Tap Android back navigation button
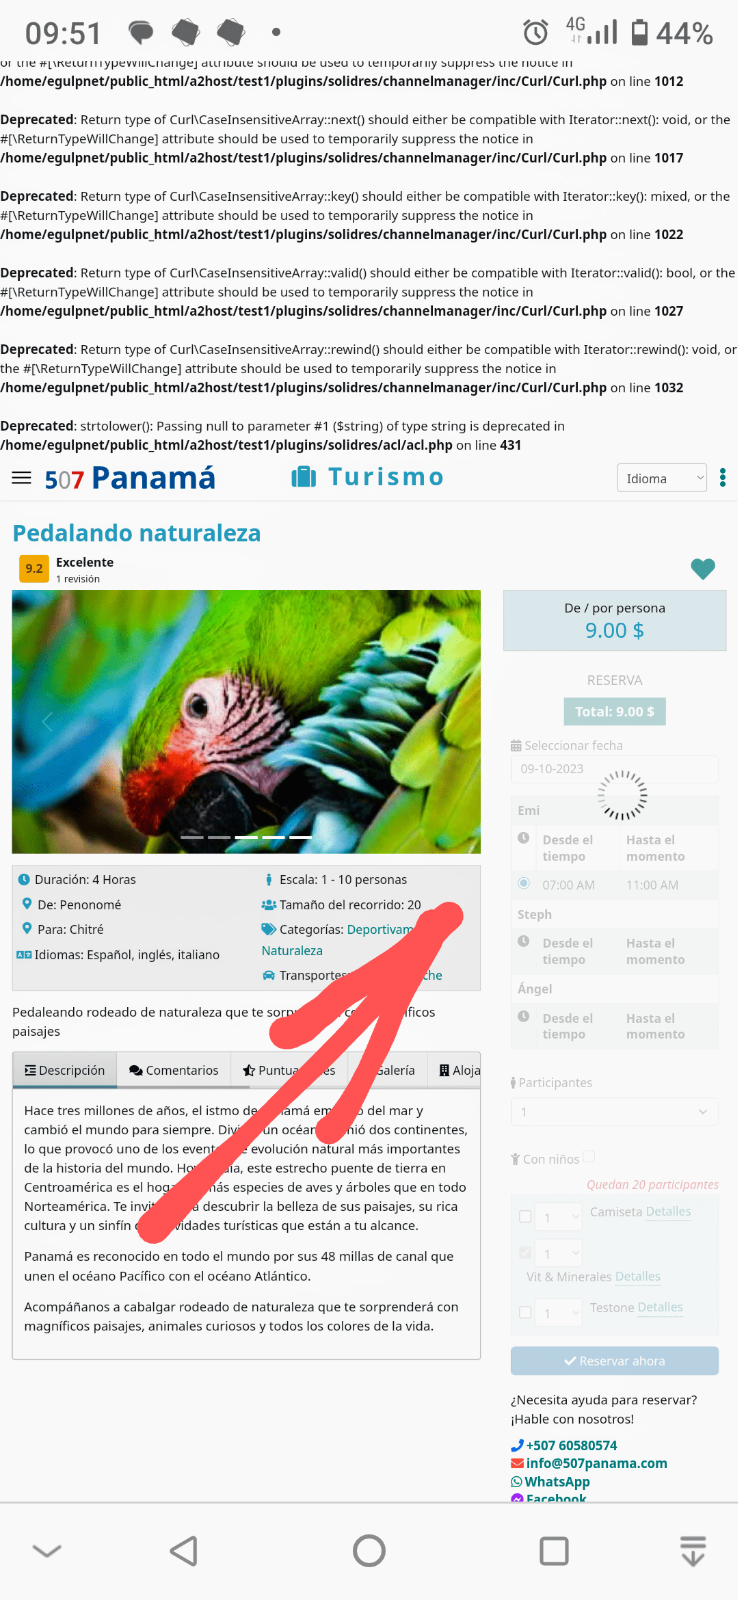This screenshot has width=738, height=1600. (x=184, y=1551)
